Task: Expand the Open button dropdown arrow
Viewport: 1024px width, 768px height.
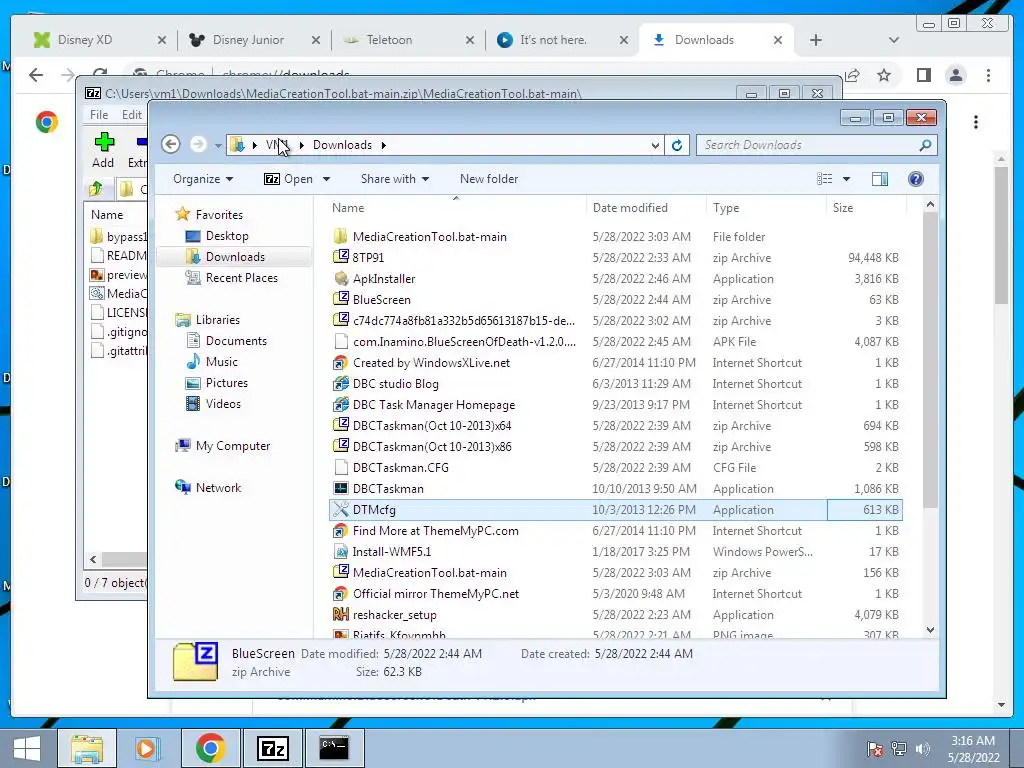Action: click(x=327, y=179)
